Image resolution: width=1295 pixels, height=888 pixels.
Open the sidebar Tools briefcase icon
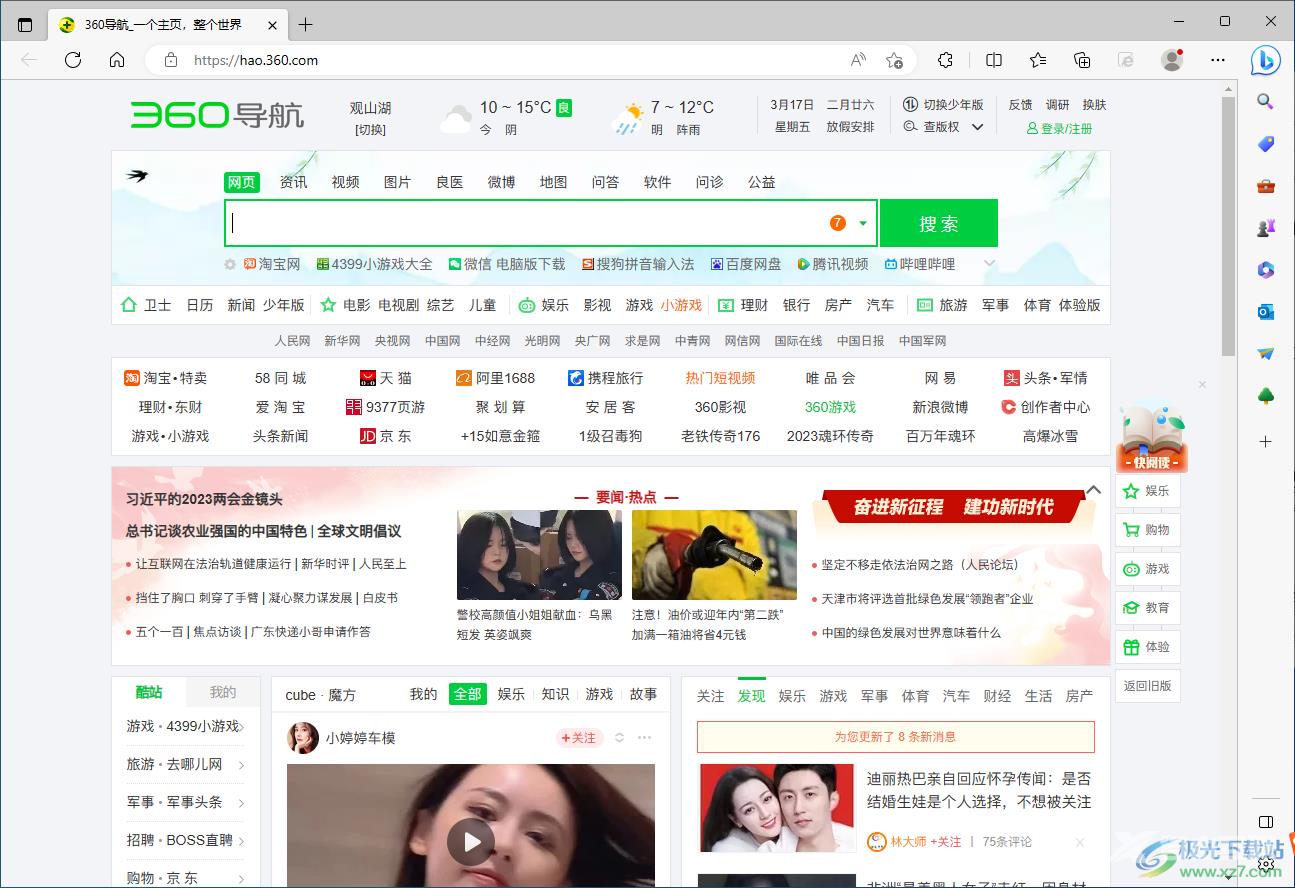tap(1266, 186)
